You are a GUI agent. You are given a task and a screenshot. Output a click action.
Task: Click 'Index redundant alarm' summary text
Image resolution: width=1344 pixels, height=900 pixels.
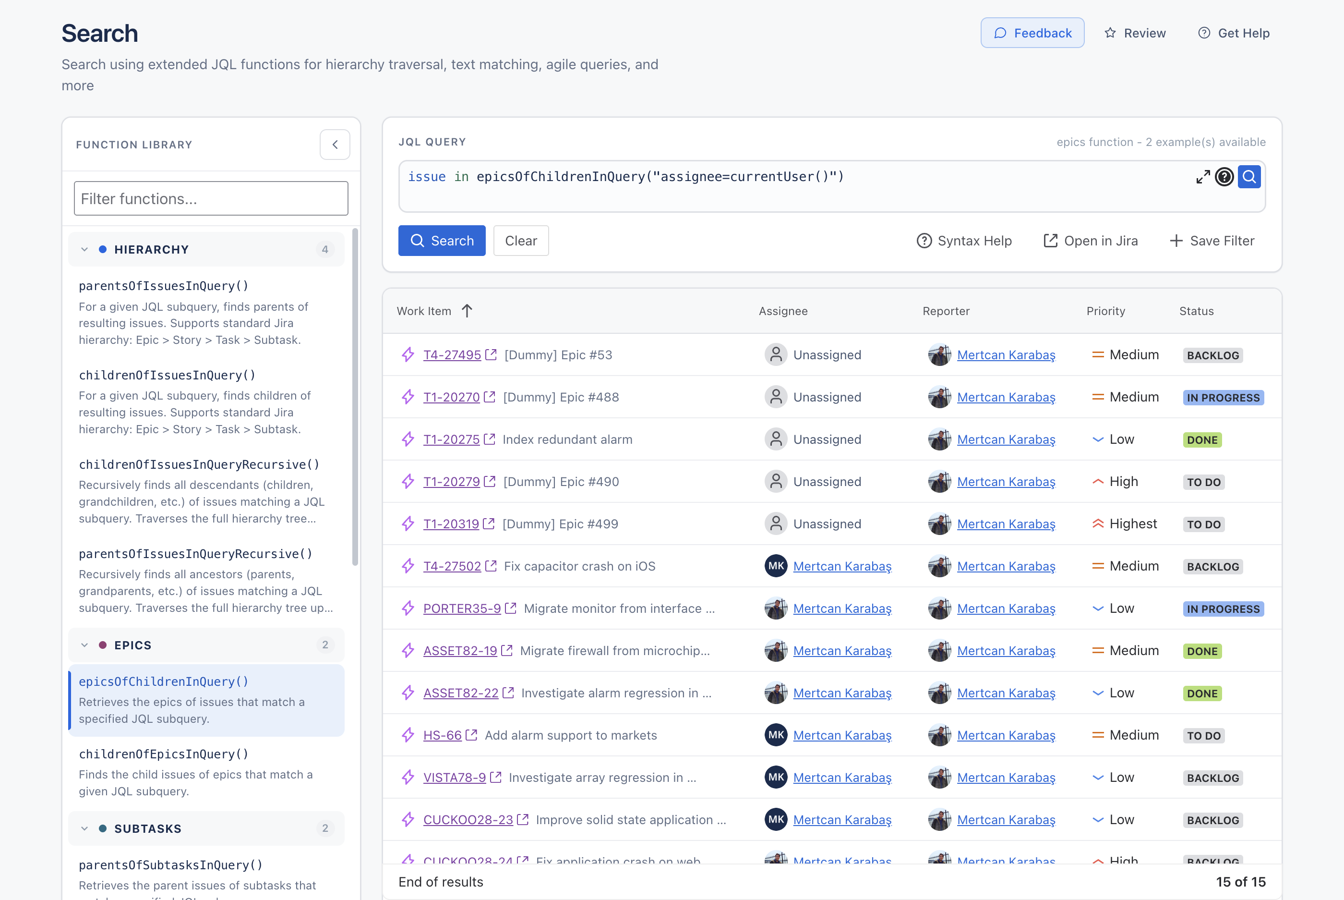coord(567,439)
